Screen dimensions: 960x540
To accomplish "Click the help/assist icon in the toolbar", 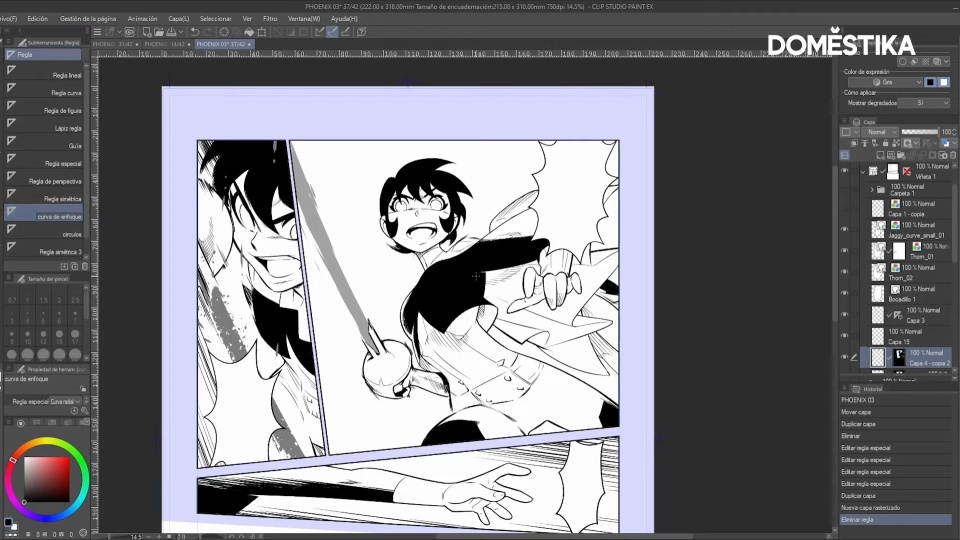I will tap(362, 32).
